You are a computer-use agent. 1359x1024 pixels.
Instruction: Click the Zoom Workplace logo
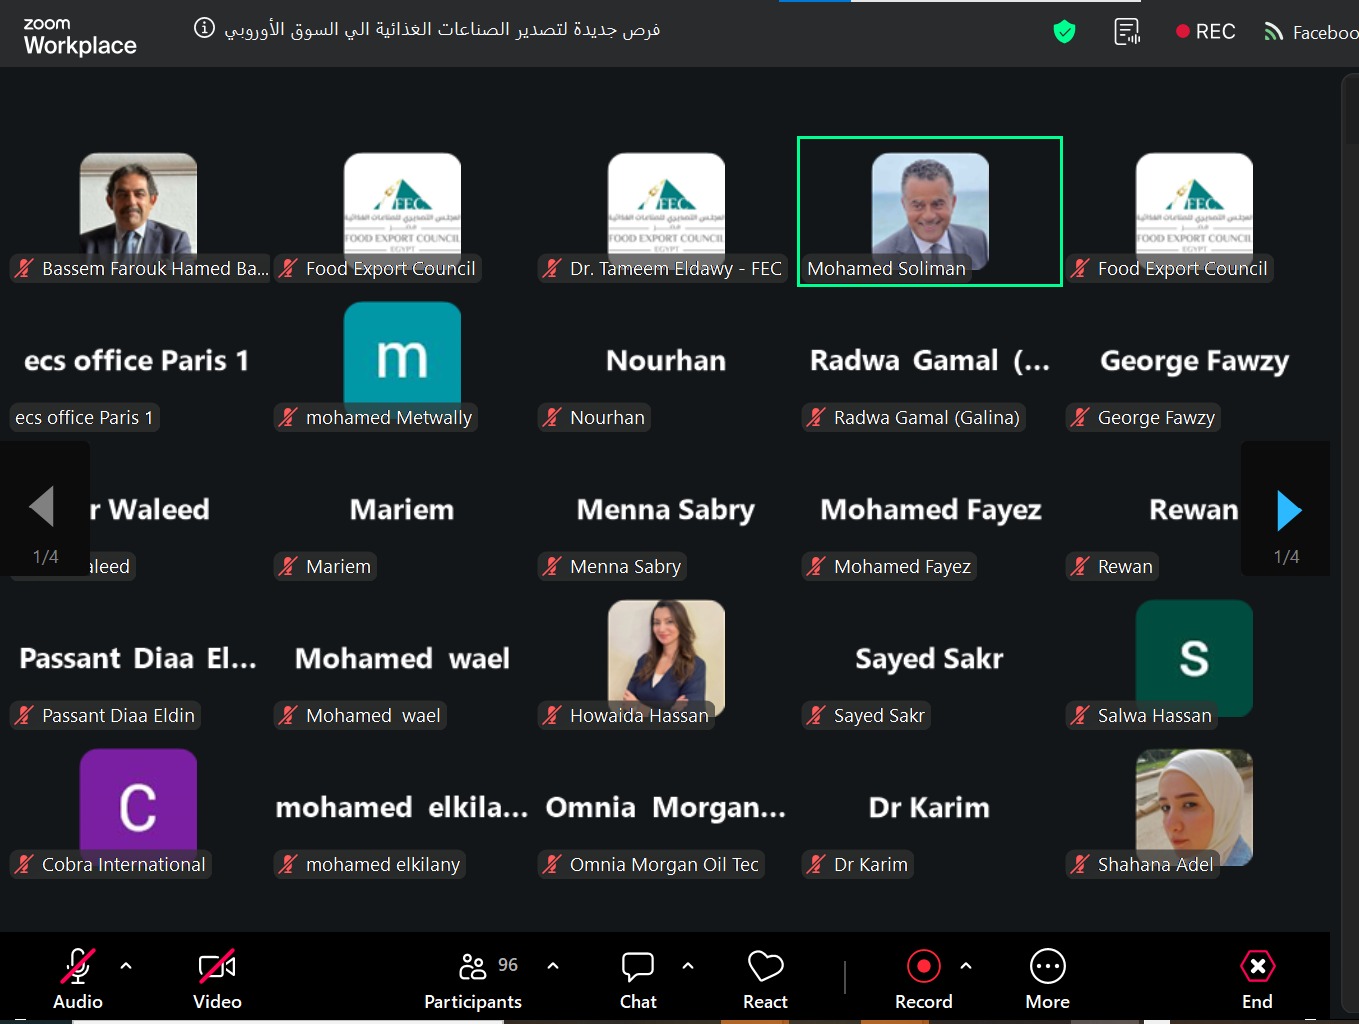click(x=80, y=36)
